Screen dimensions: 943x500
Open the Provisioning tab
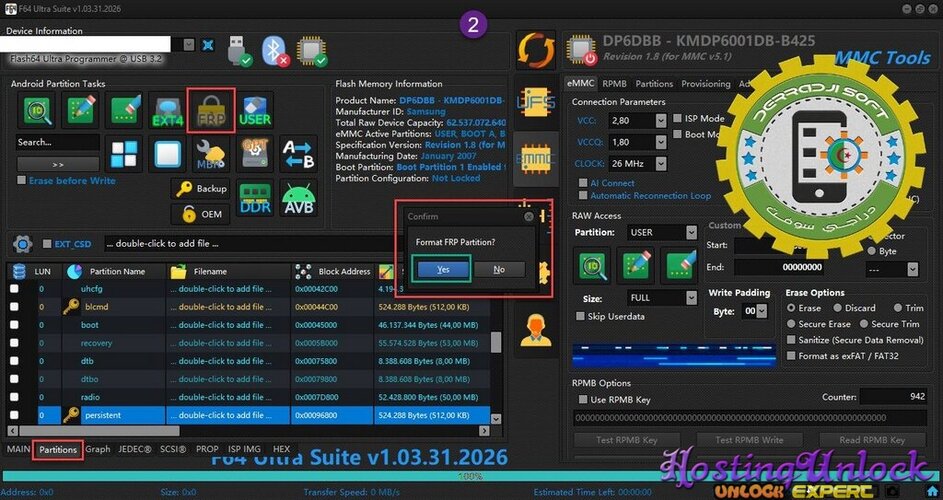click(705, 84)
